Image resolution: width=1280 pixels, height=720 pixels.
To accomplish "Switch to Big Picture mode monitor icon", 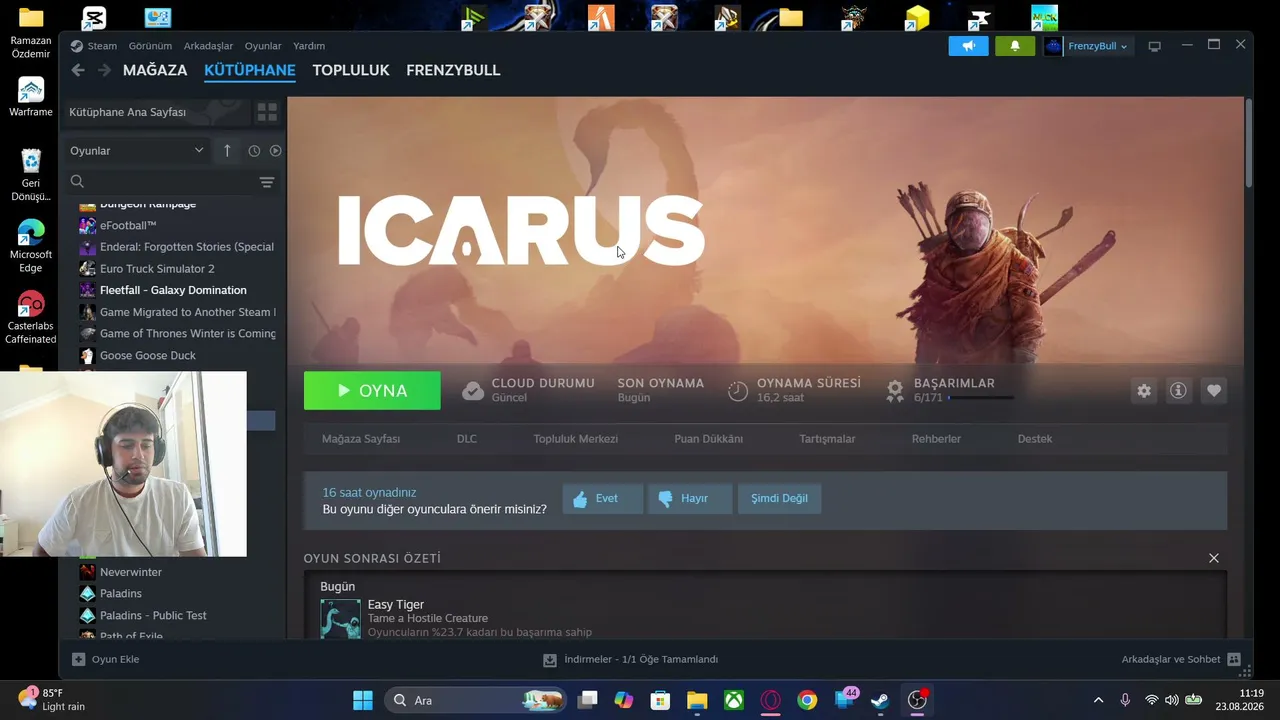I will click(1154, 46).
